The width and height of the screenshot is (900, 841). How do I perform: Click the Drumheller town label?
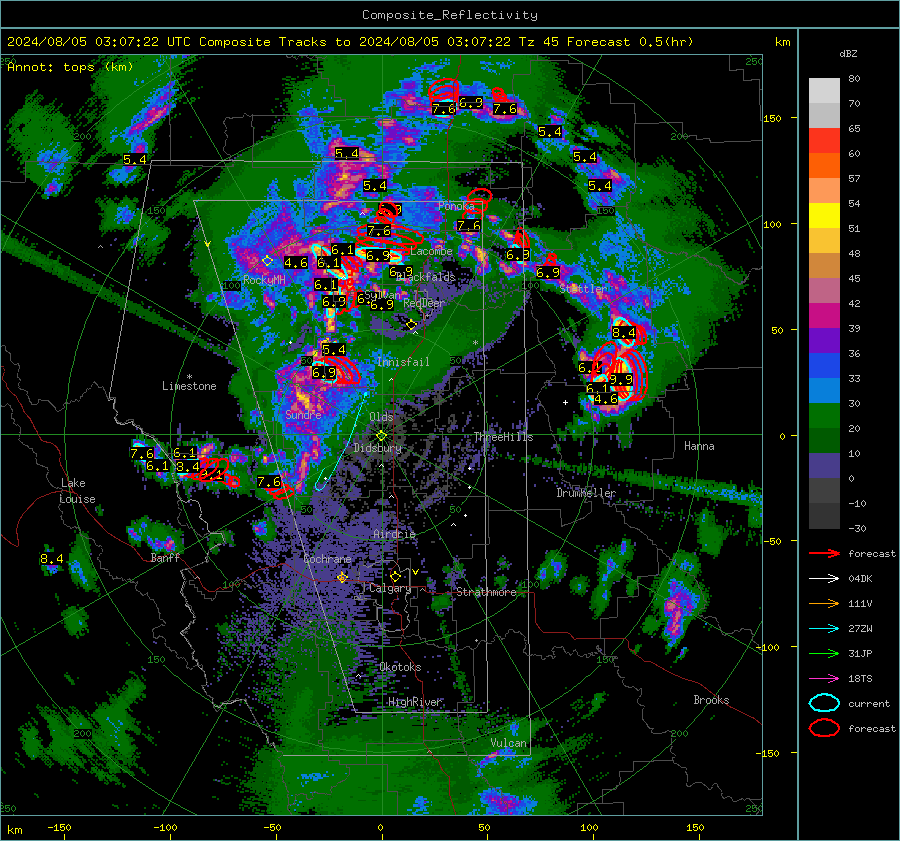pos(586,493)
